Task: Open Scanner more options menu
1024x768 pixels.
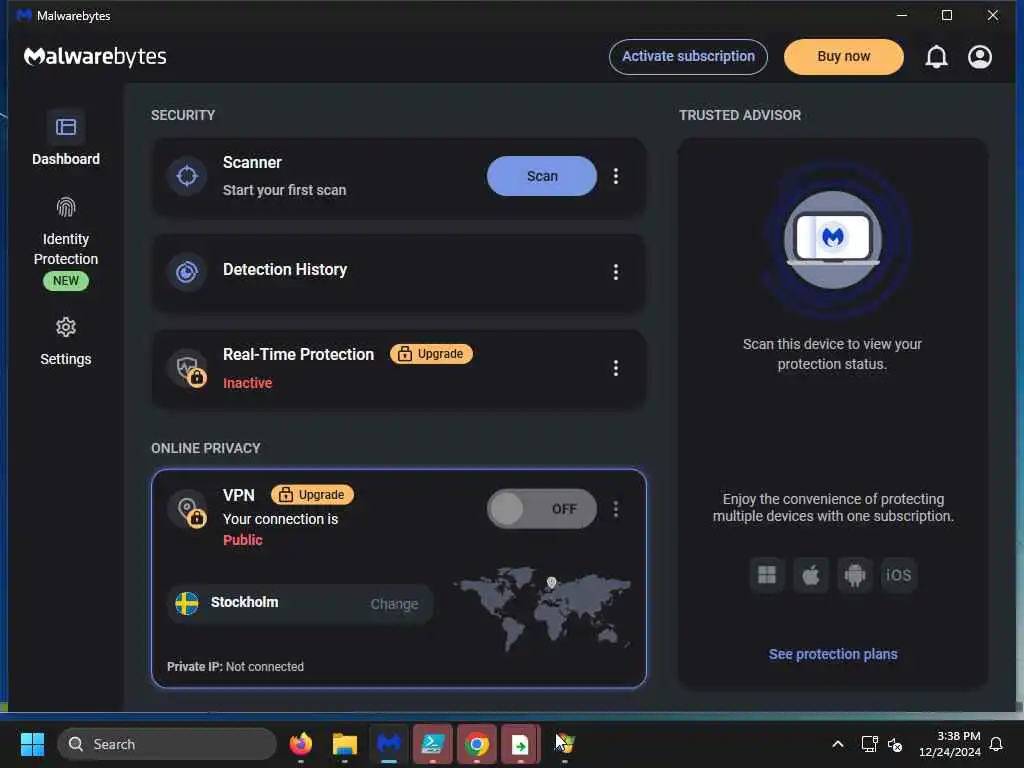Action: pyautogui.click(x=615, y=176)
